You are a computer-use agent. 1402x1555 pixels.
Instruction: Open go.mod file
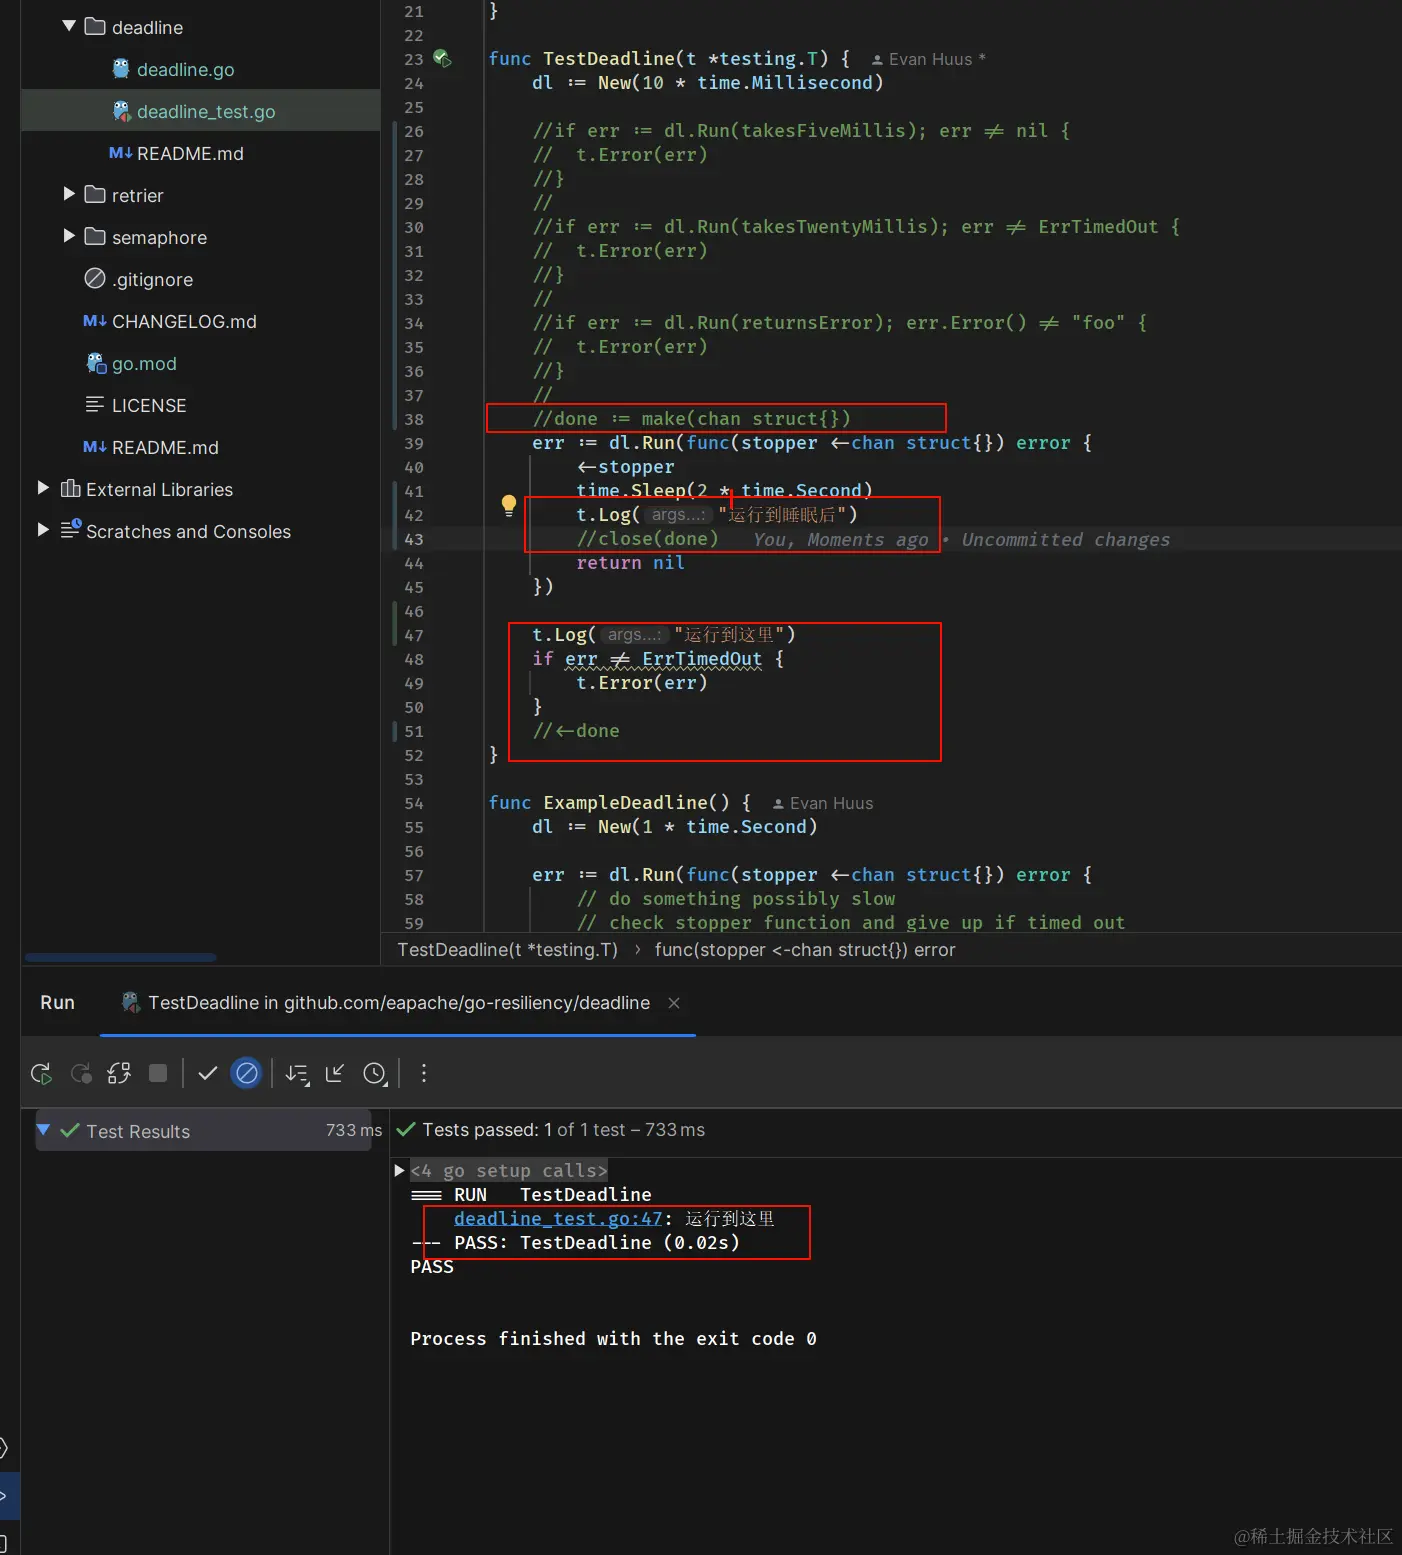point(144,363)
